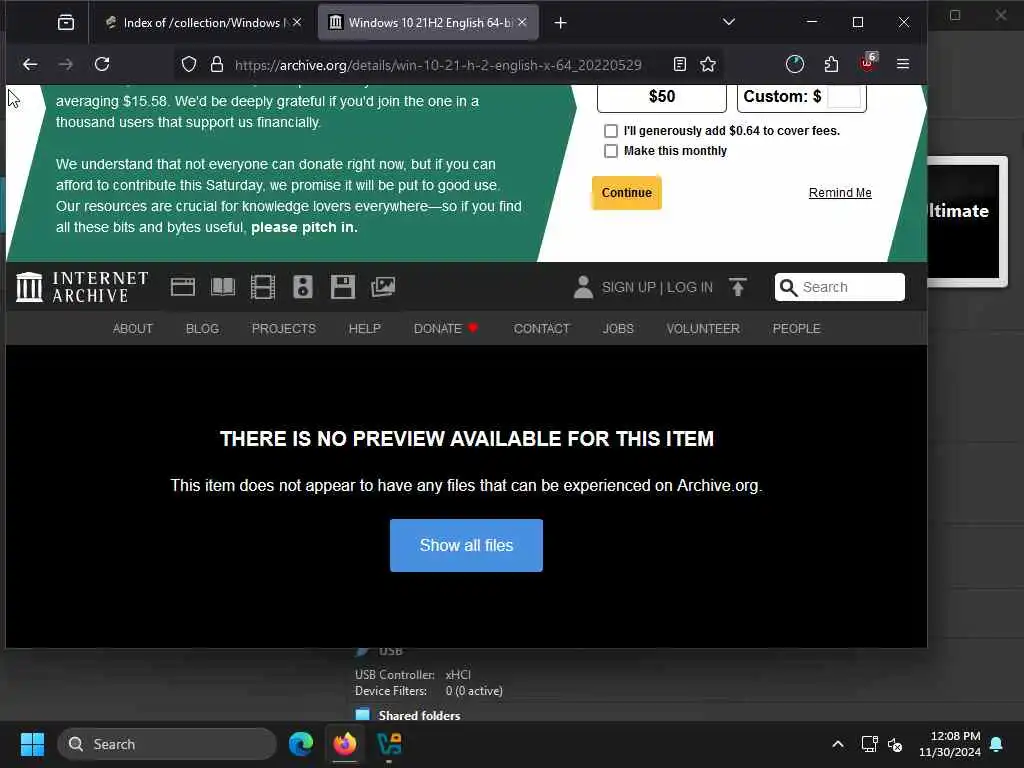
Task: Click the upload arrow icon
Action: click(738, 287)
